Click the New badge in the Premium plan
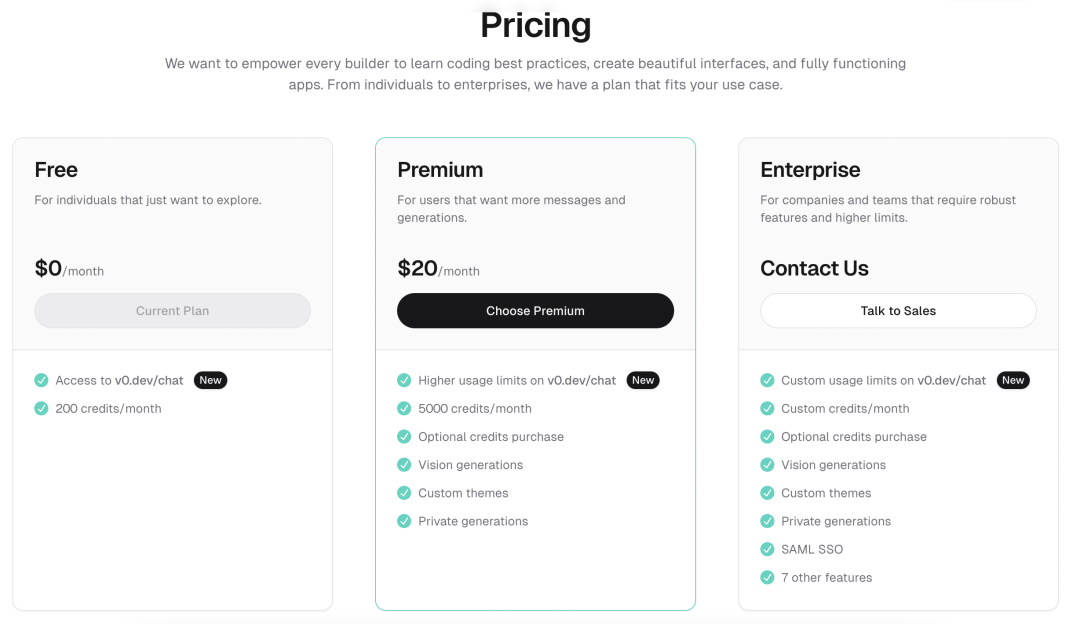Image resolution: width=1080 pixels, height=624 pixels. click(643, 380)
